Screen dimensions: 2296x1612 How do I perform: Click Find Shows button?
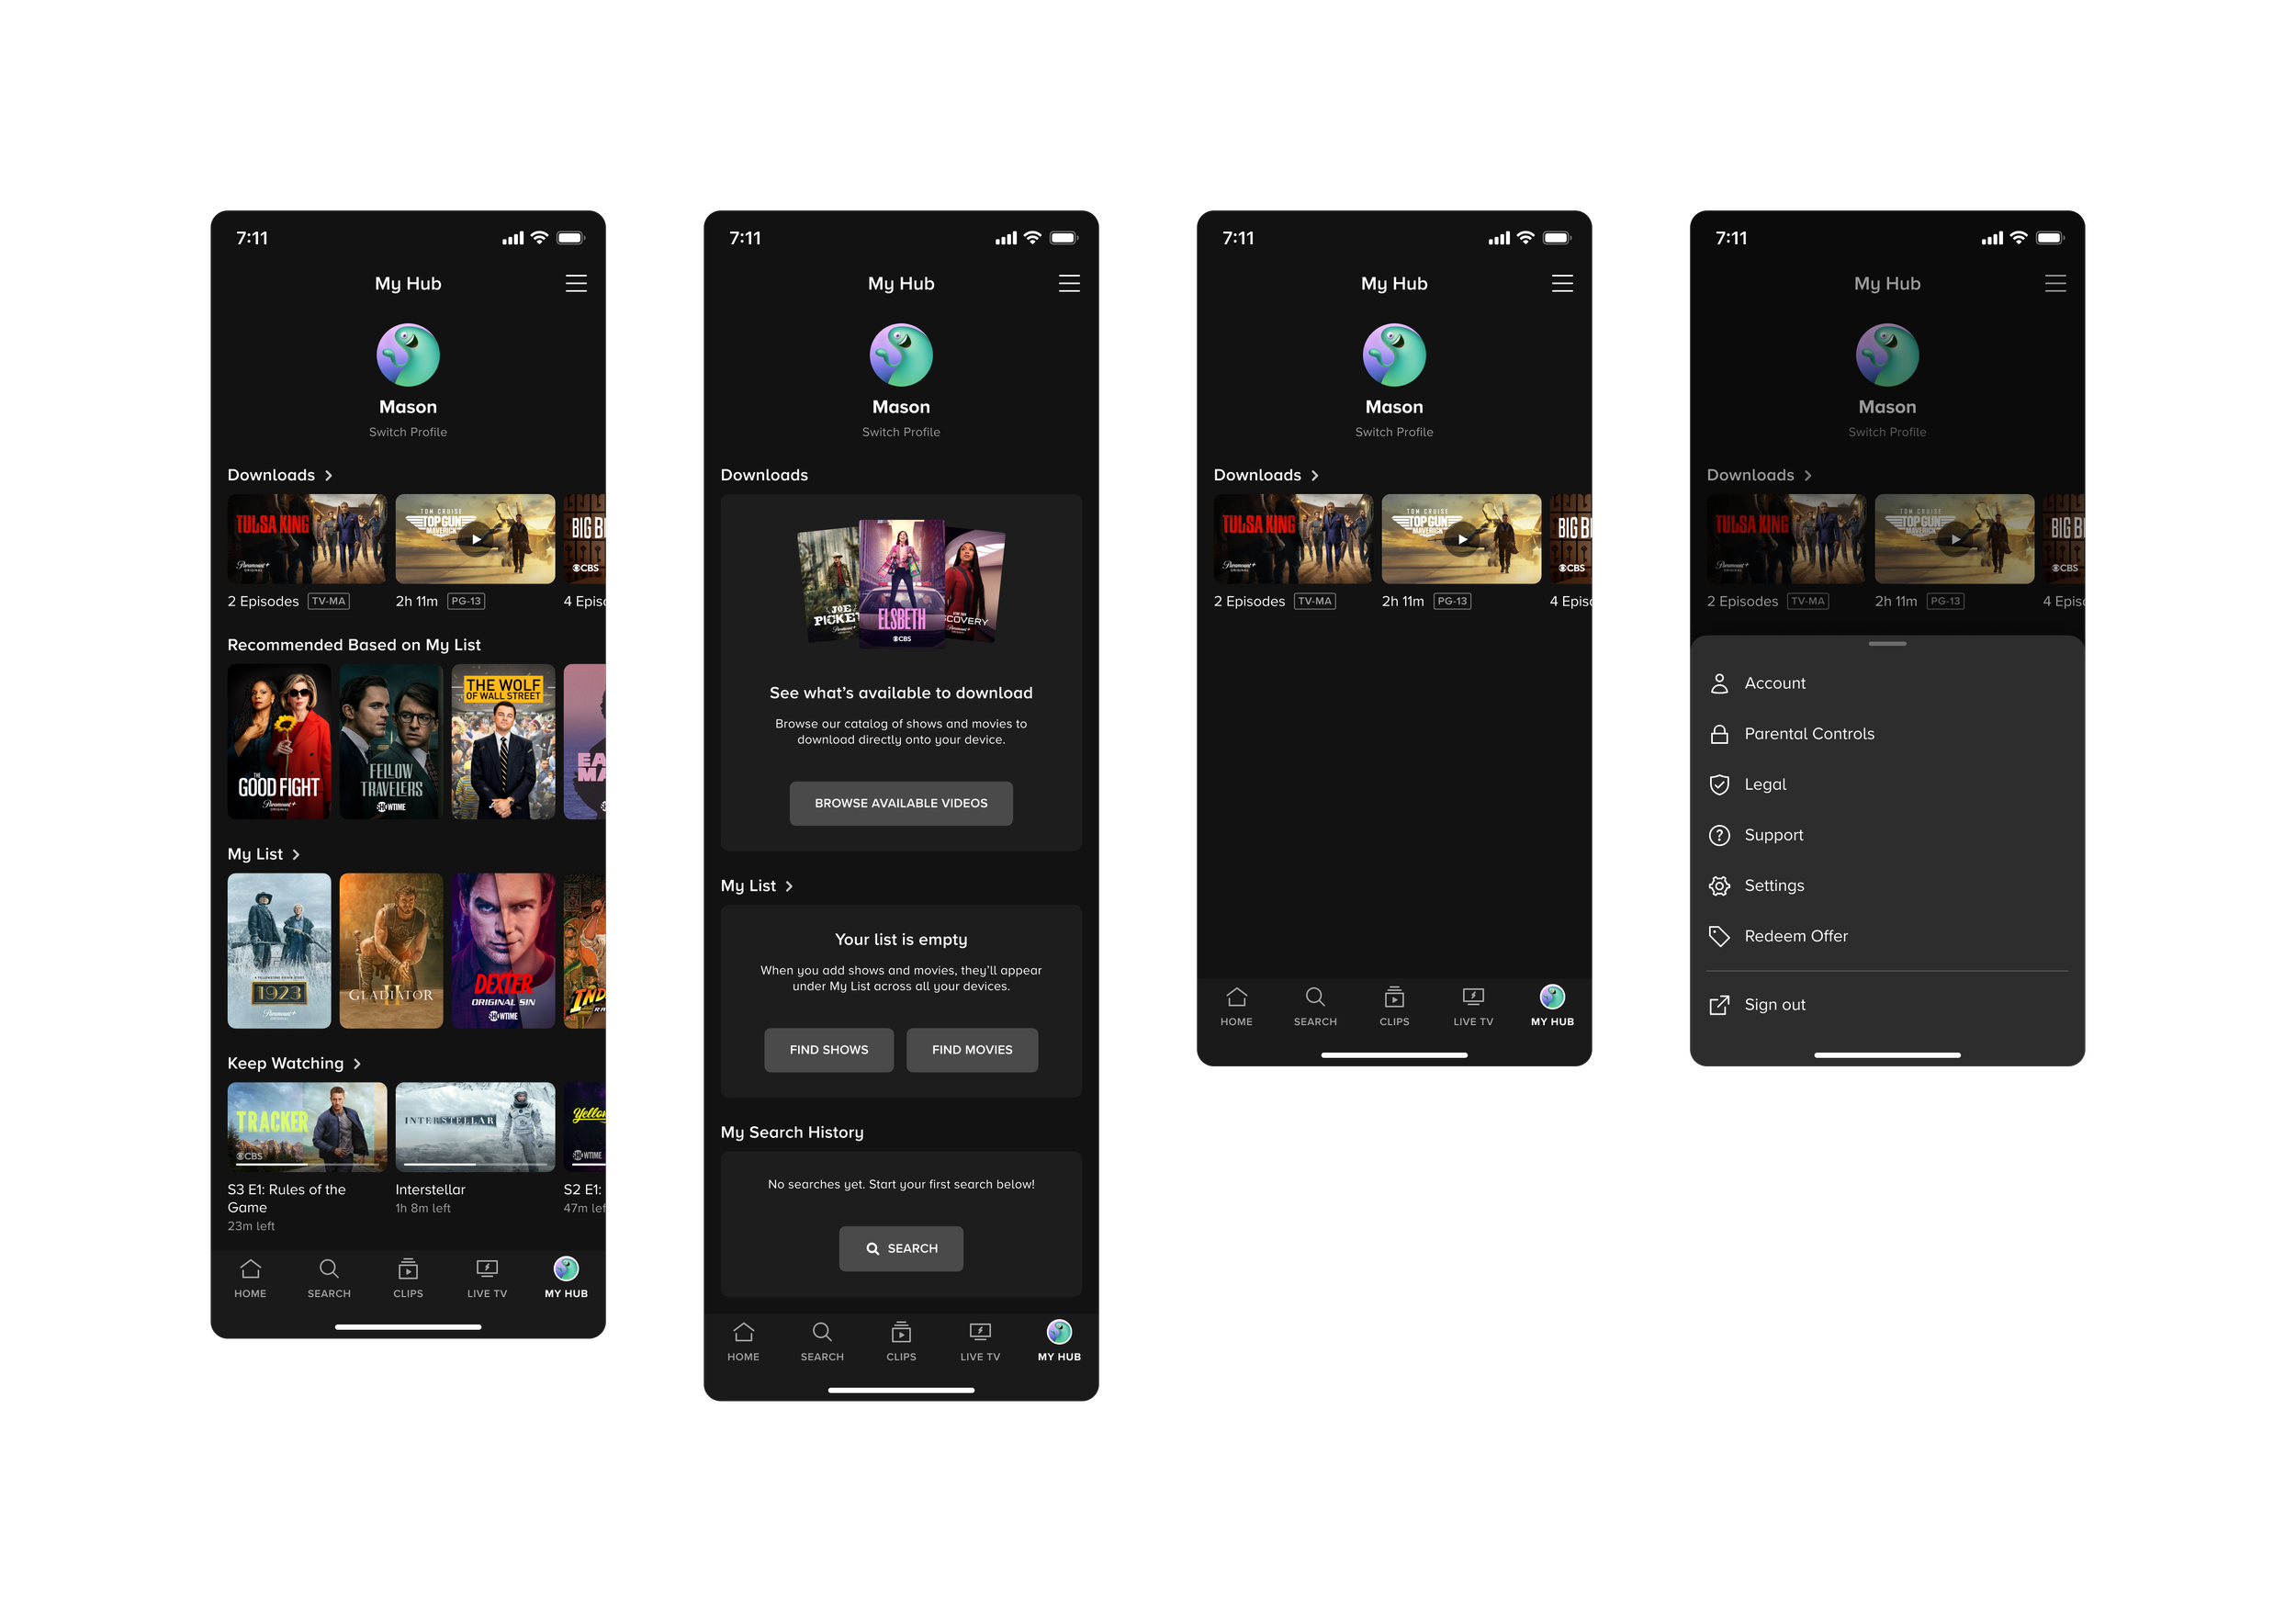click(x=828, y=1050)
